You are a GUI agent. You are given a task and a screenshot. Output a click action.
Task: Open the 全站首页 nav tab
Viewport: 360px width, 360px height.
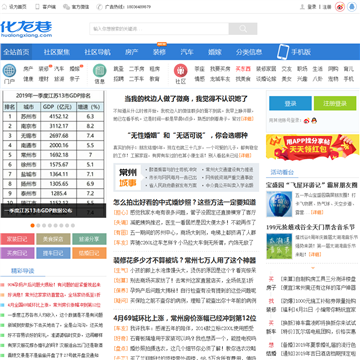point(16,52)
